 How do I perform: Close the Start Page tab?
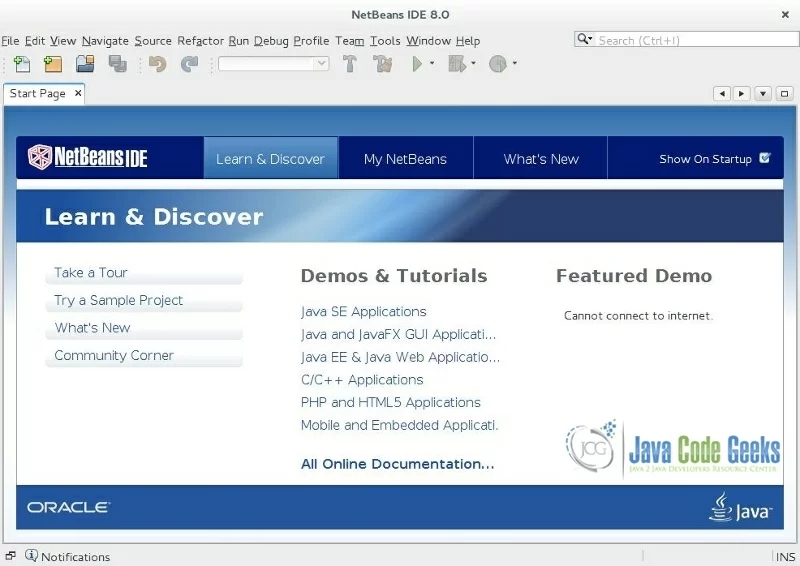tap(78, 93)
